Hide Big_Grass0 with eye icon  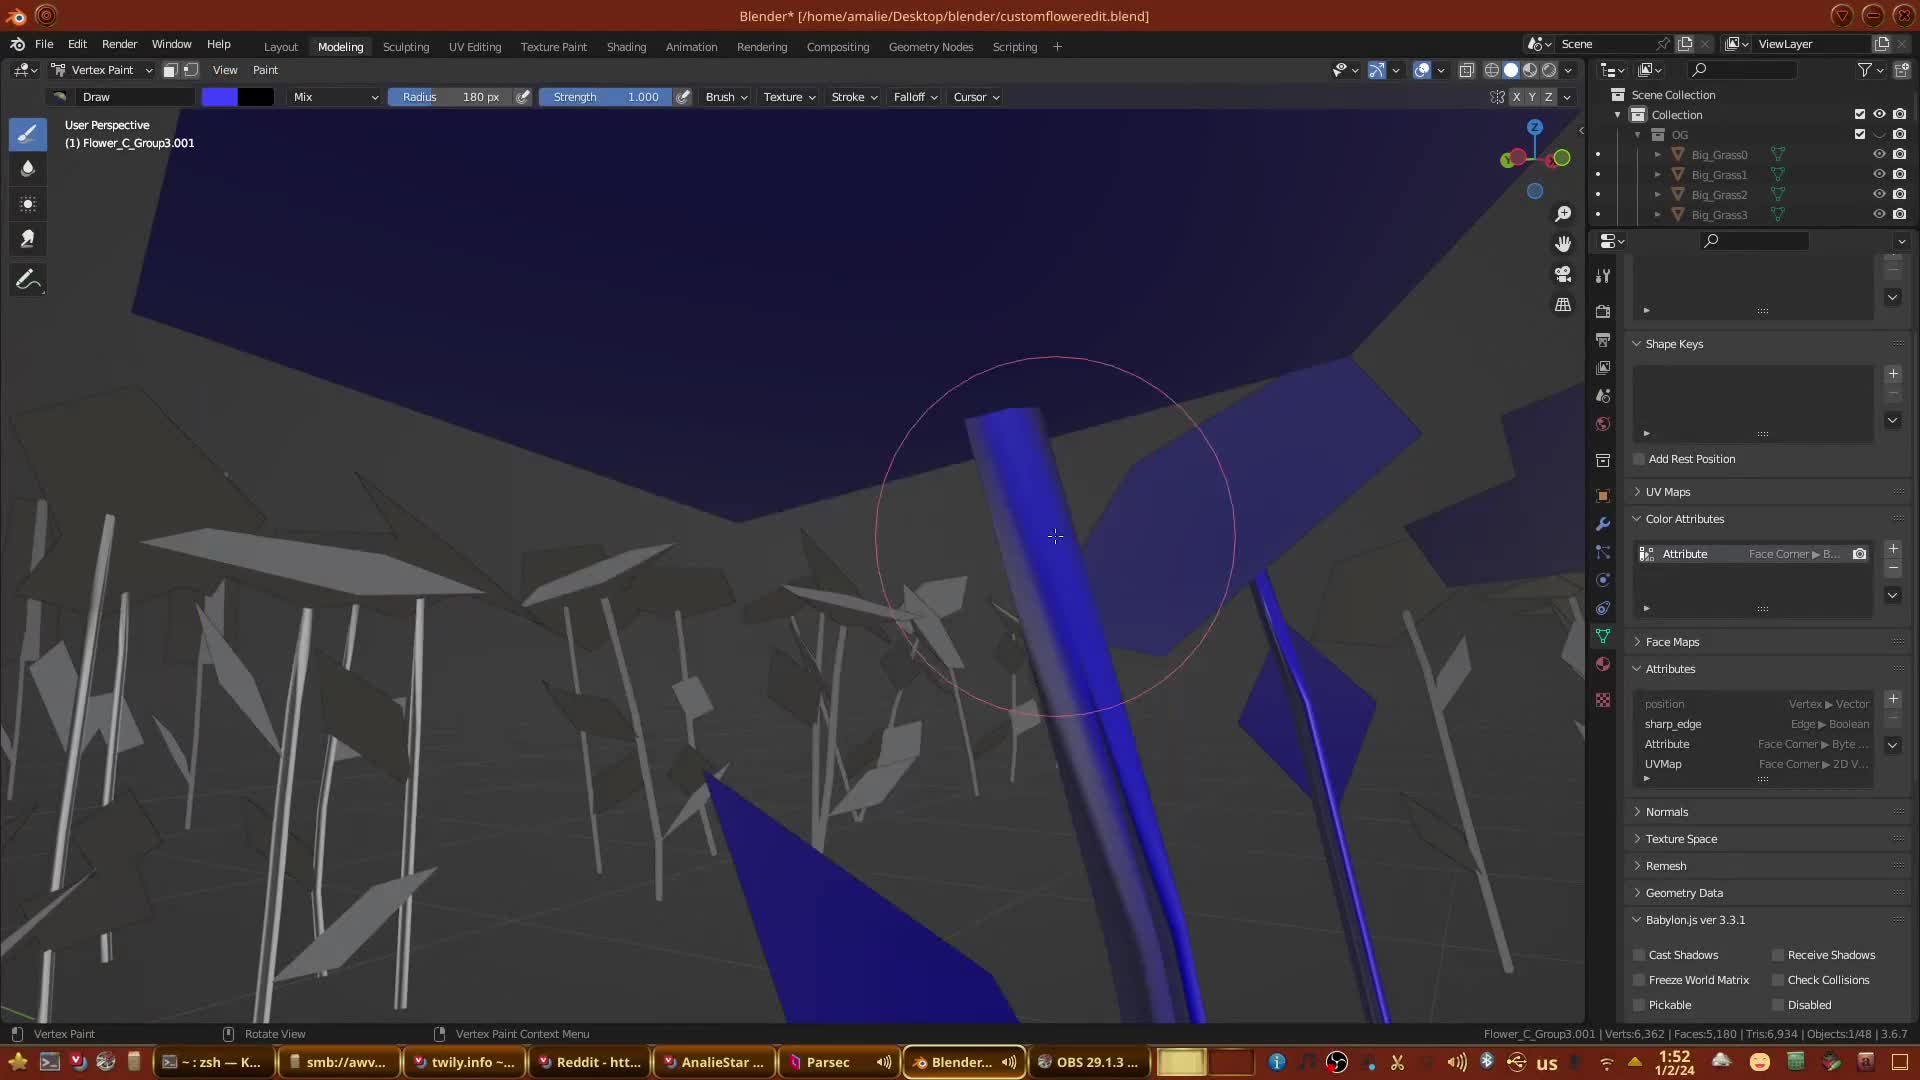[x=1879, y=154]
